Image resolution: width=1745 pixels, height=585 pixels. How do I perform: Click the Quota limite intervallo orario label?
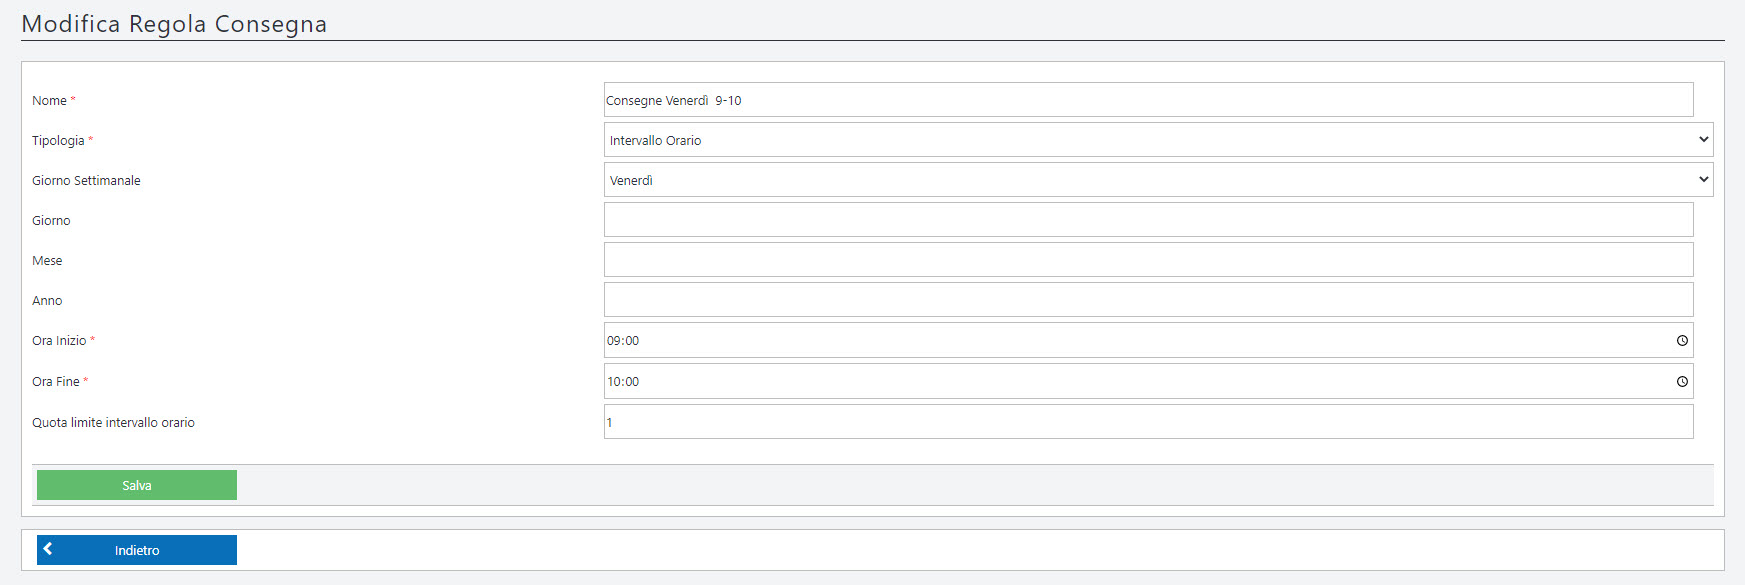(113, 423)
